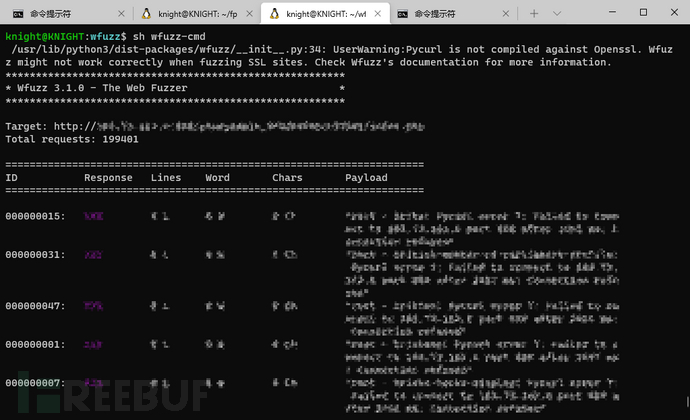Click result ID 000000007

coord(35,383)
